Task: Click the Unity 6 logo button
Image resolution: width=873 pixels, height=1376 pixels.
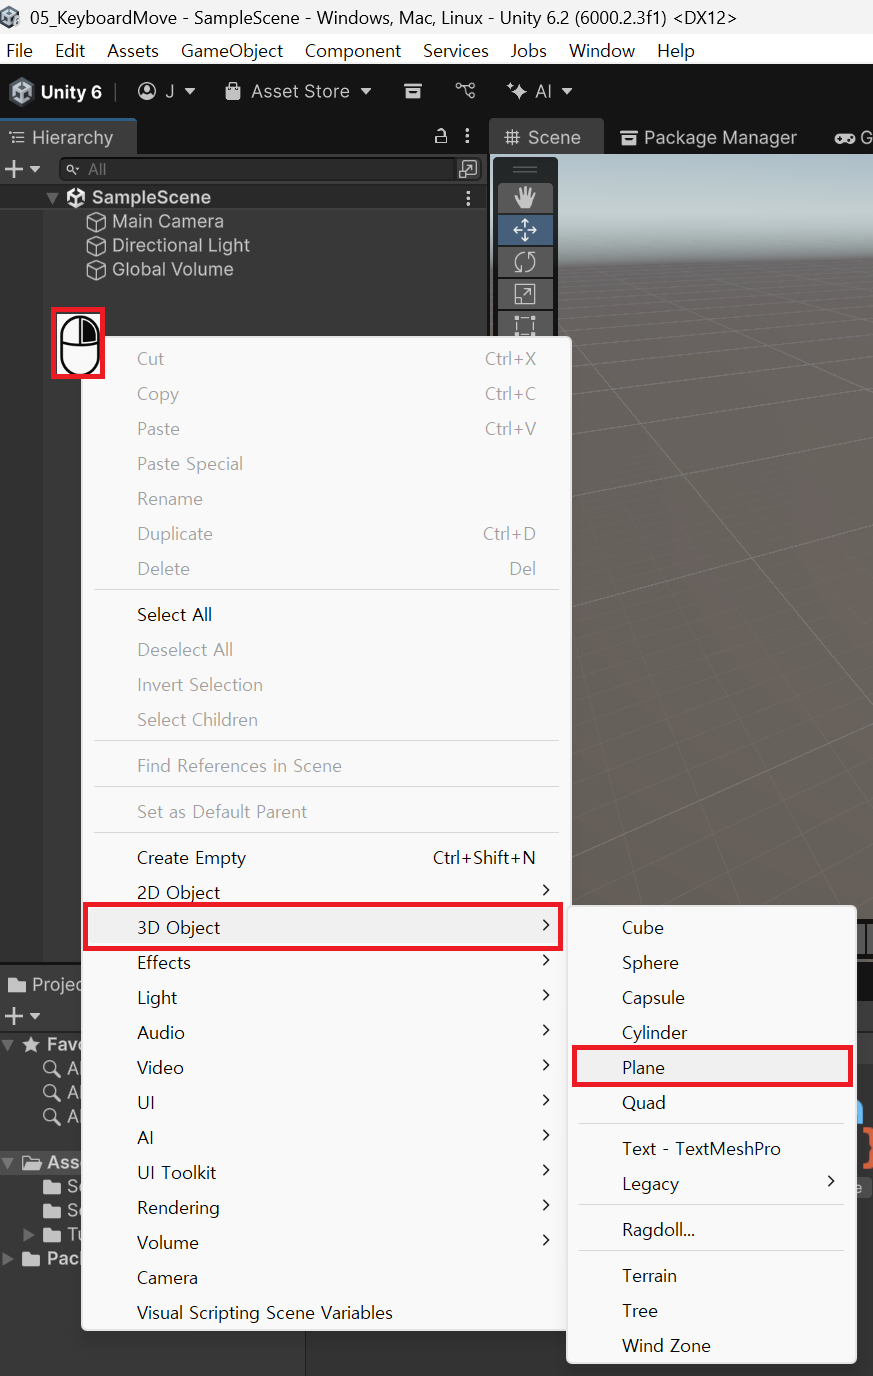Action: point(56,91)
